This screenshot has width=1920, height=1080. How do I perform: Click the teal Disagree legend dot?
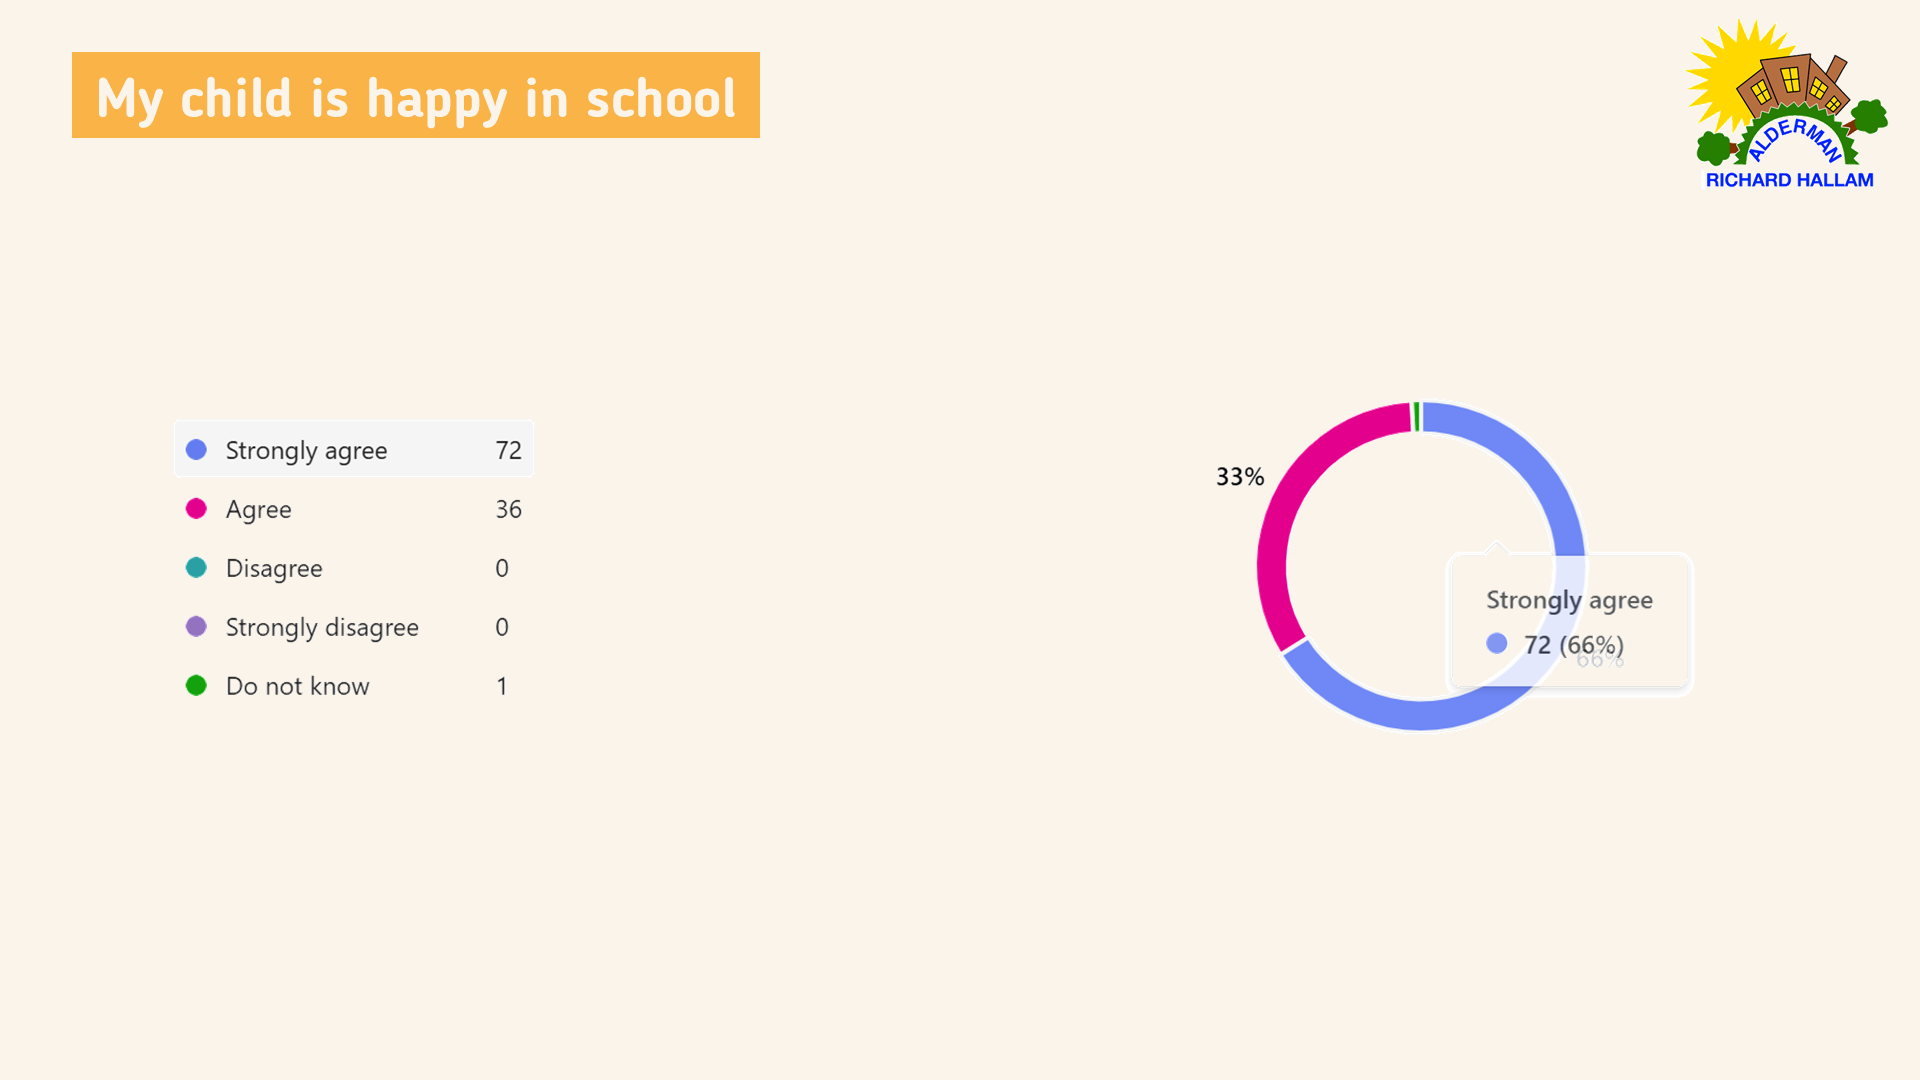click(196, 568)
